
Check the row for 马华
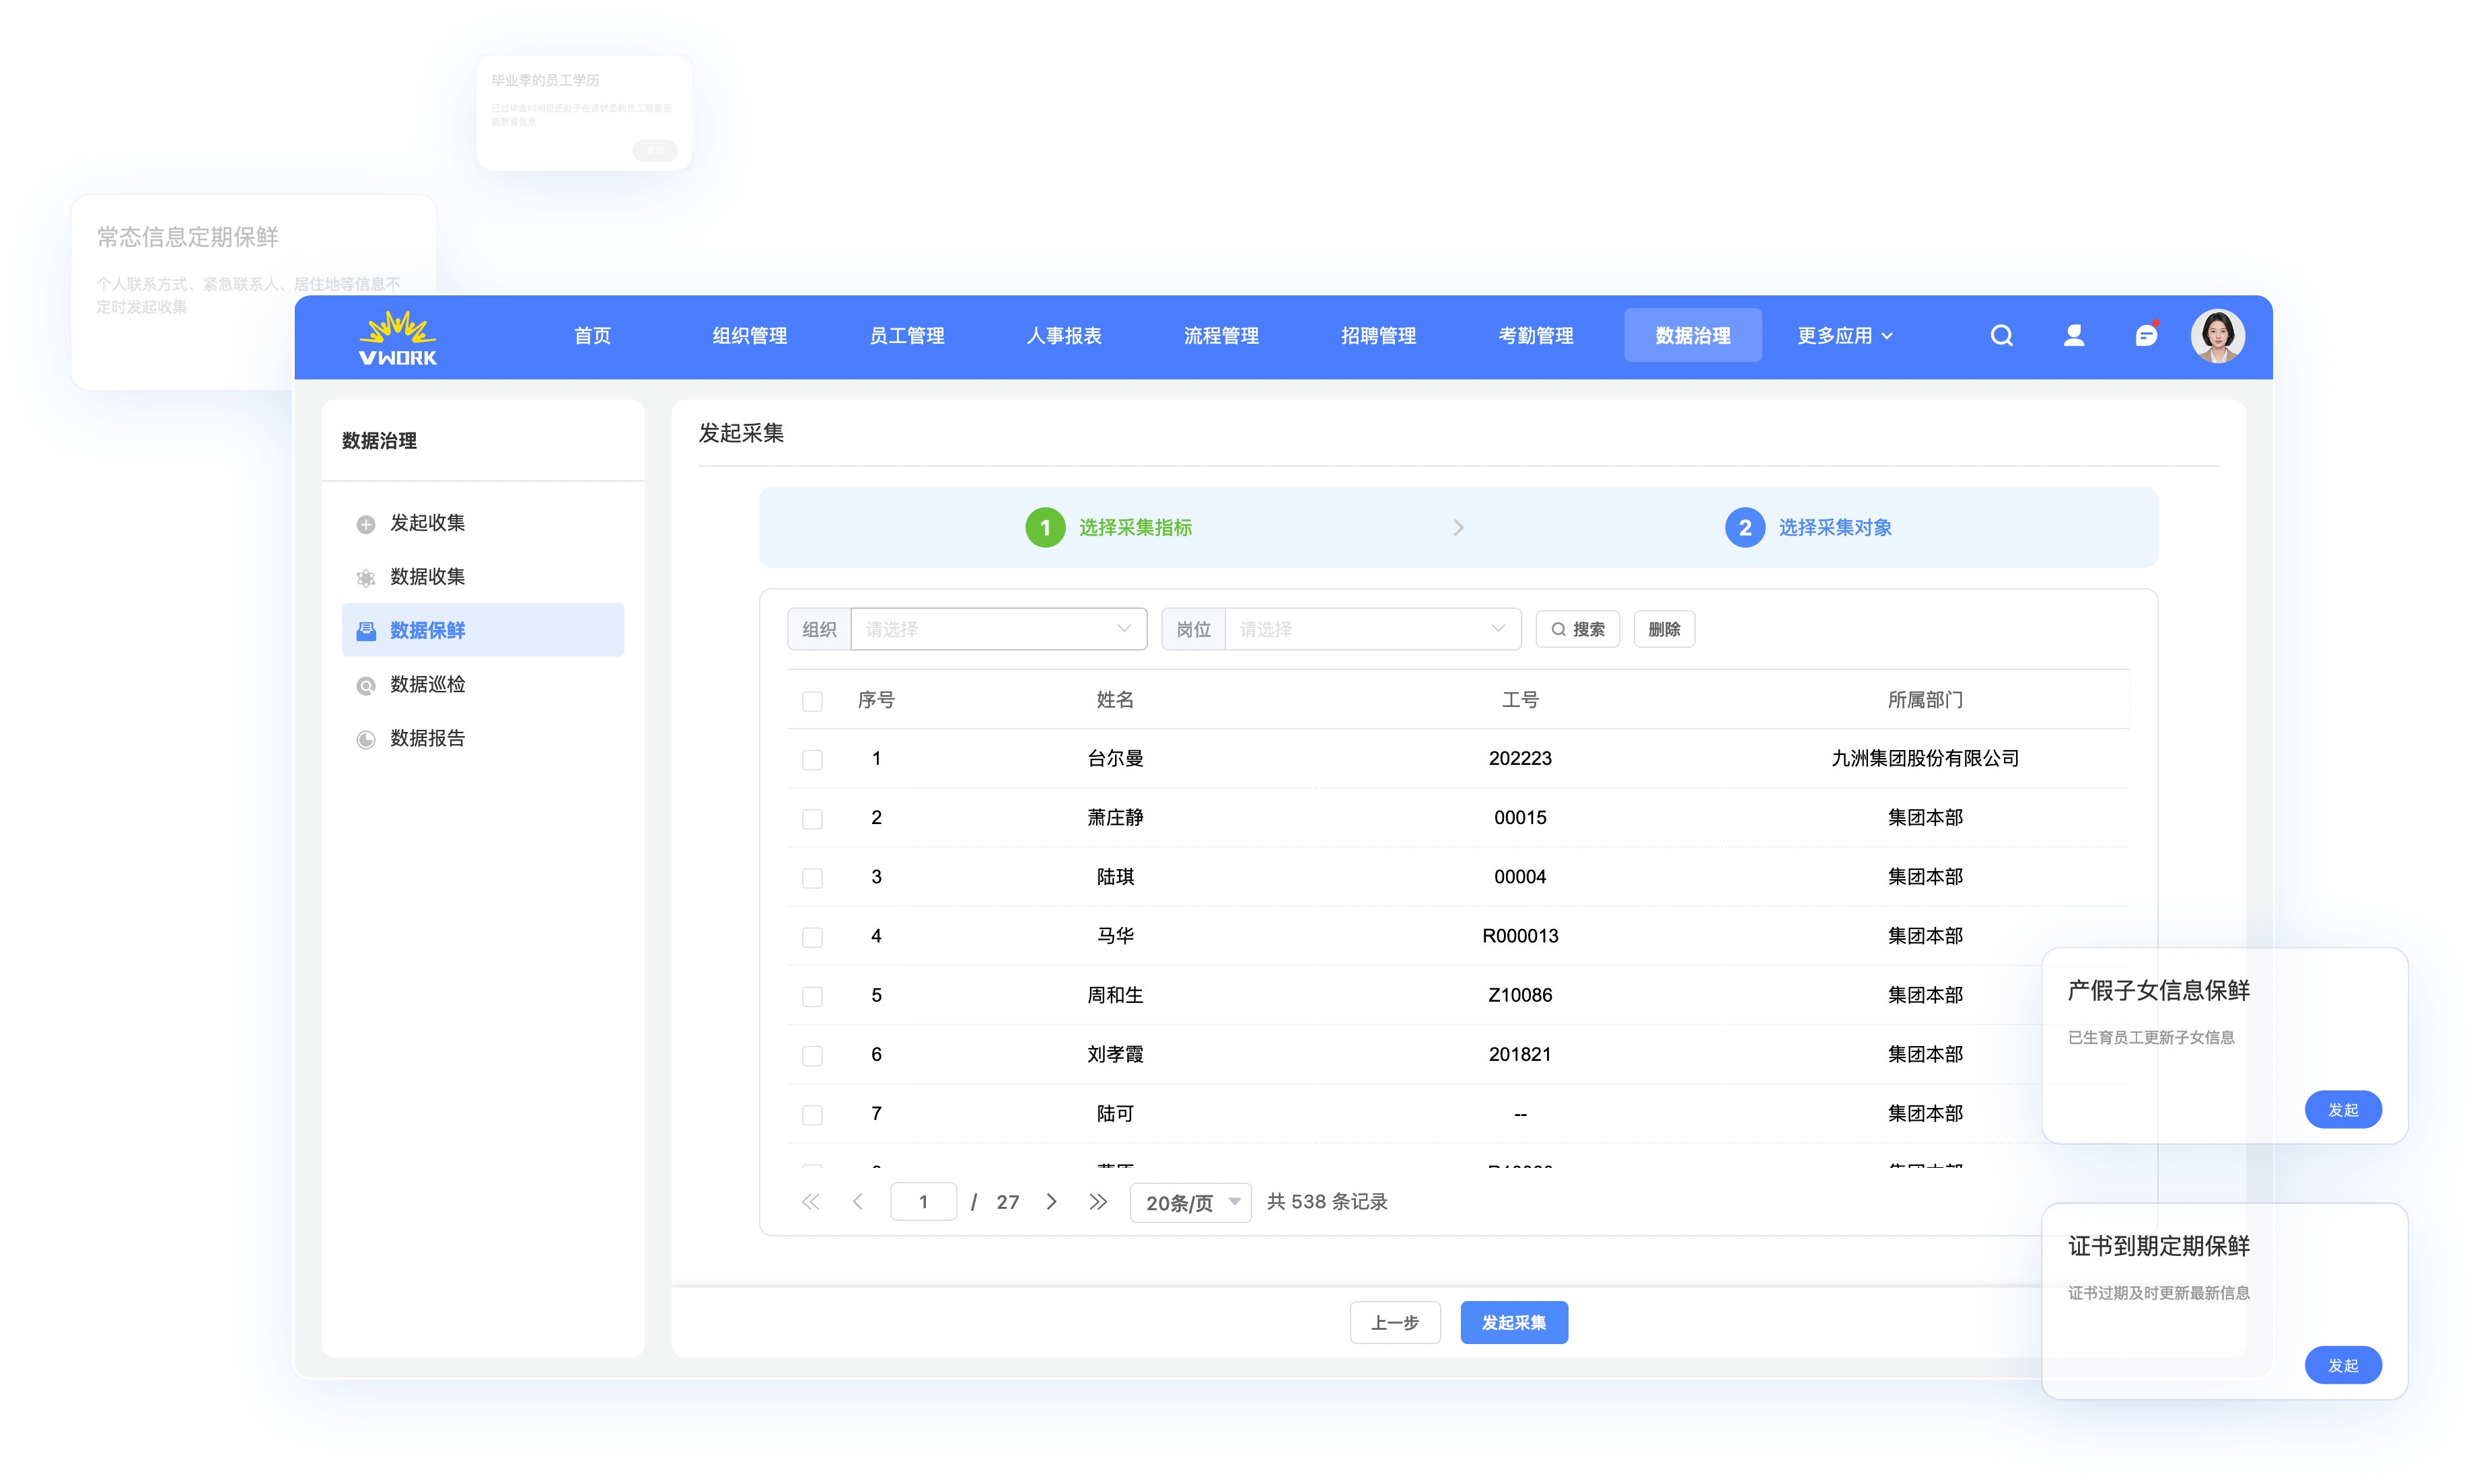click(x=812, y=938)
